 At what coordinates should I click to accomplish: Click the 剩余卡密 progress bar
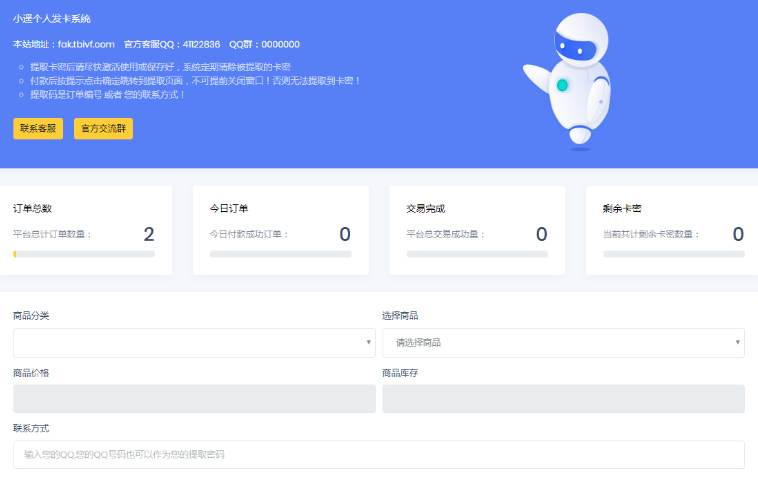pos(673,254)
